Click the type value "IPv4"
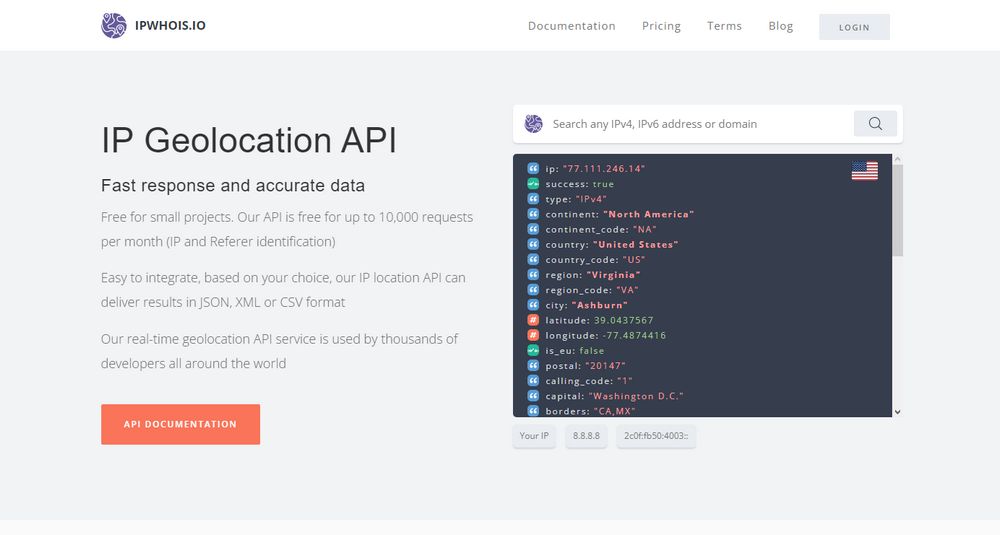 tap(591, 199)
